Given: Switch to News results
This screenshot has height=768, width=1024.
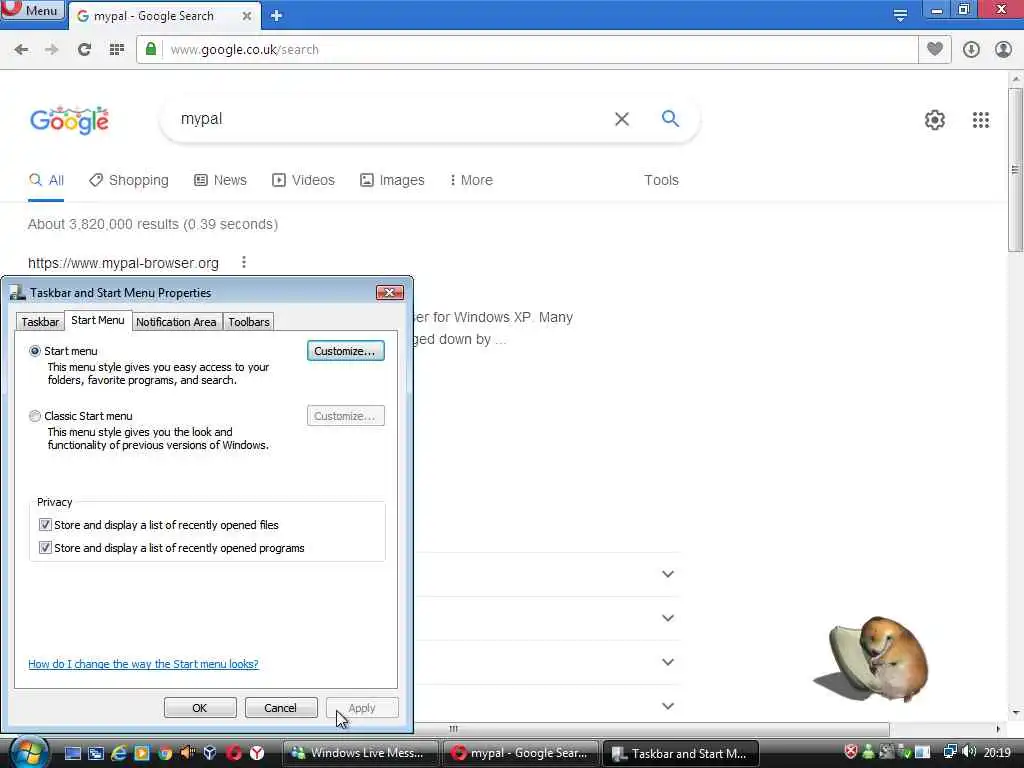Looking at the screenshot, I should pos(220,180).
